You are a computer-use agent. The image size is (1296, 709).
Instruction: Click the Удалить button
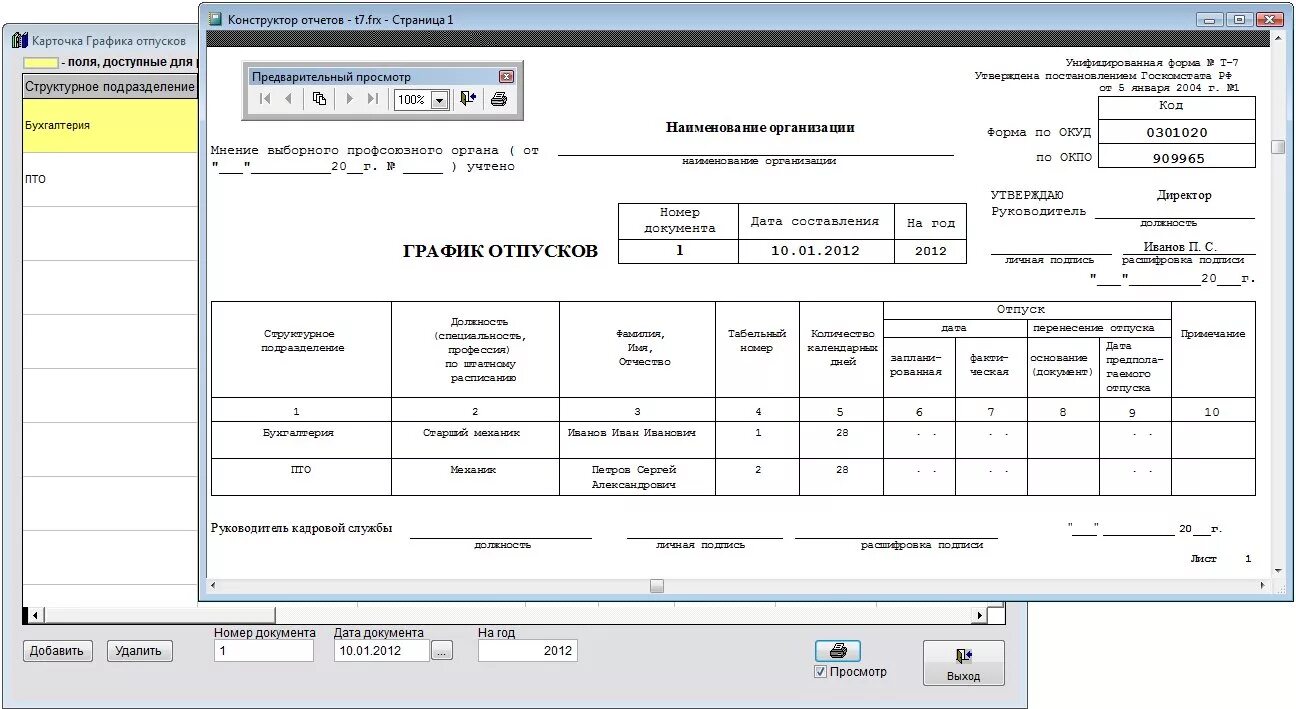[139, 651]
